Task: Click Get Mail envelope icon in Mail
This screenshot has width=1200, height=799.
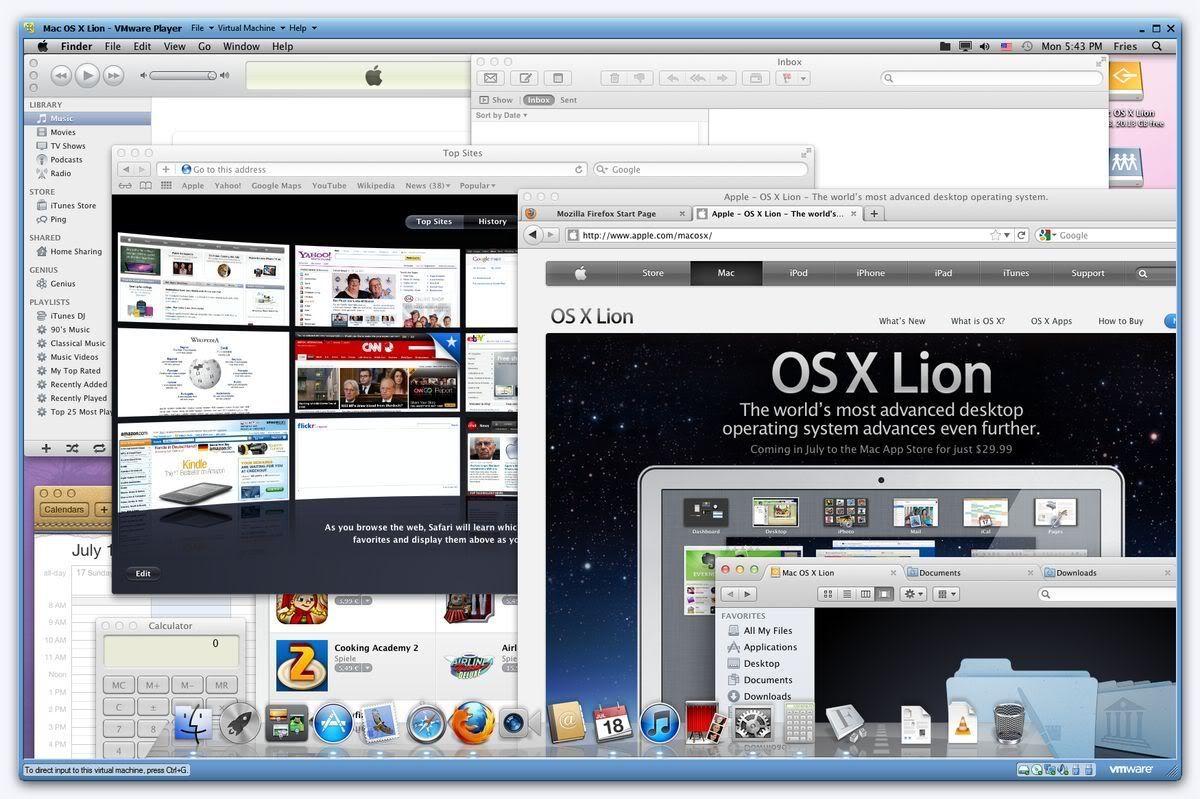Action: pos(490,78)
